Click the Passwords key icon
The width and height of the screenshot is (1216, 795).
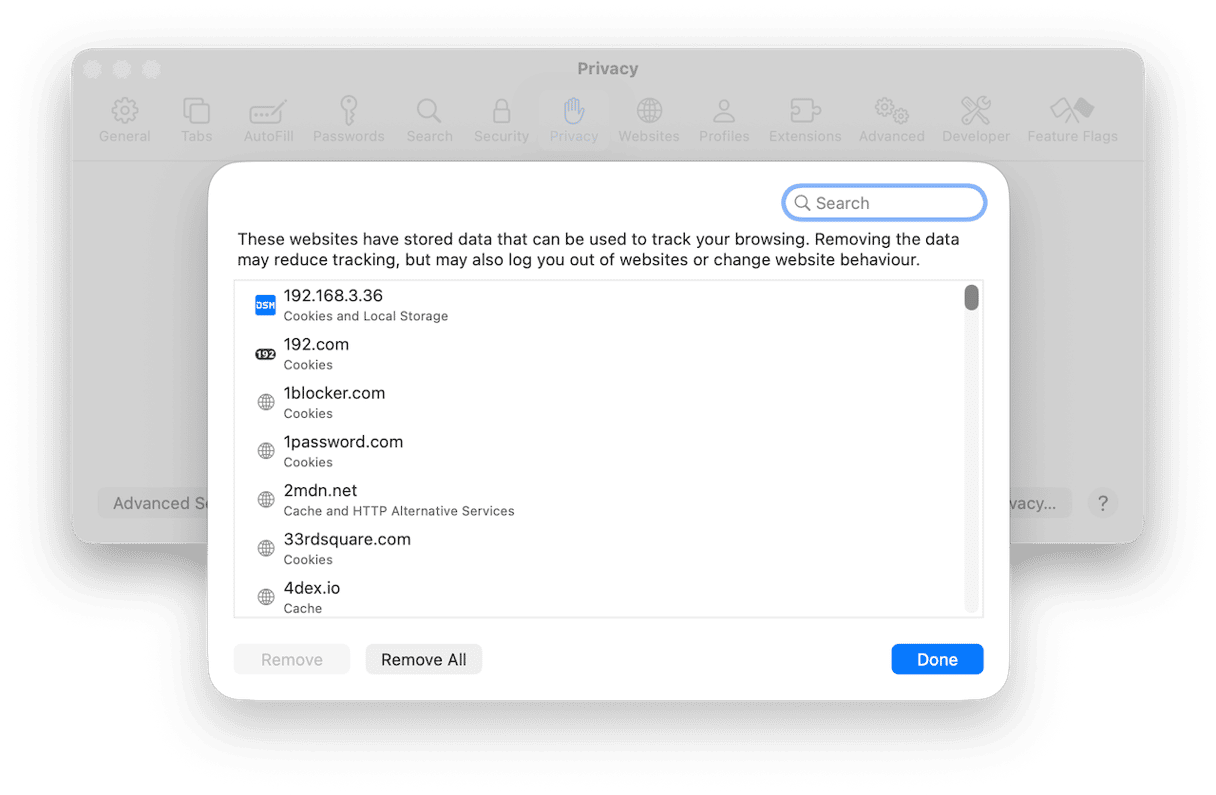(348, 111)
